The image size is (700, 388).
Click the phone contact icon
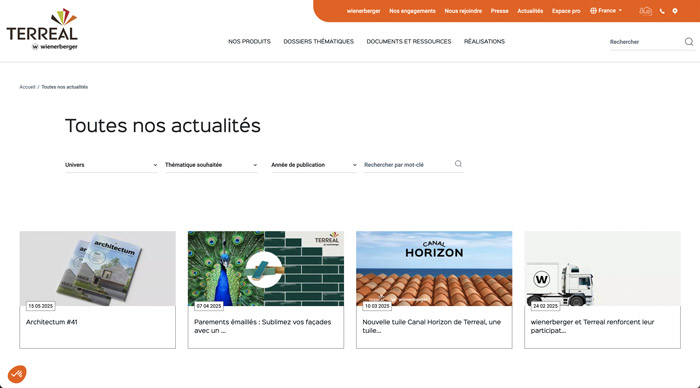tap(662, 11)
